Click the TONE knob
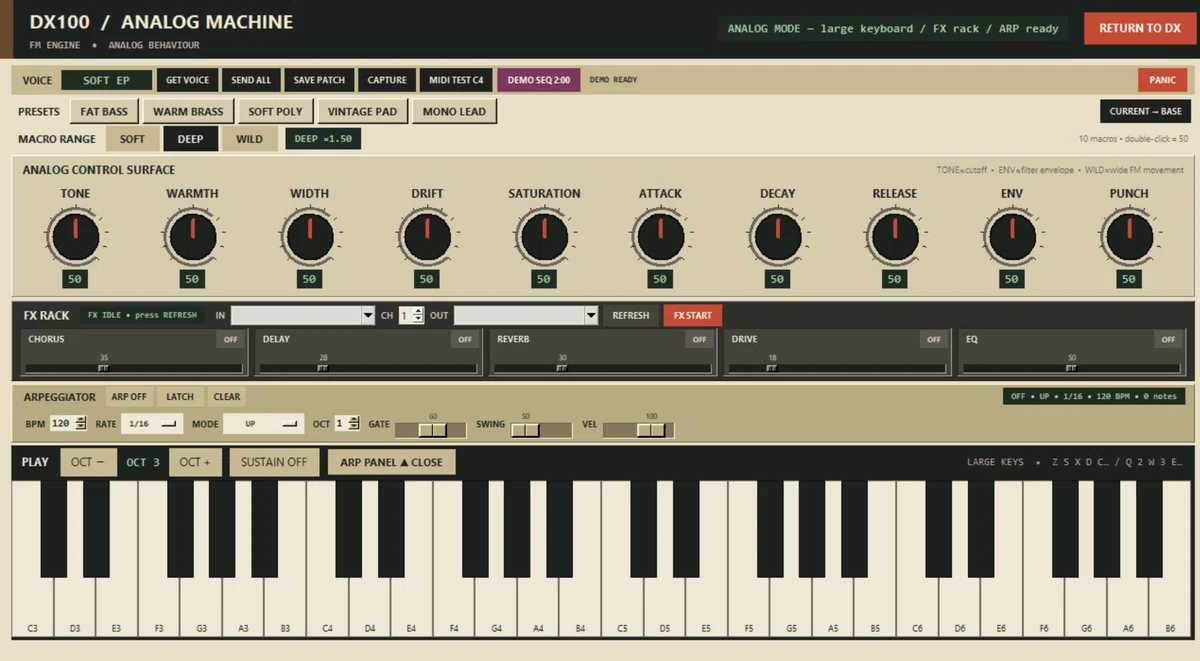 75,237
